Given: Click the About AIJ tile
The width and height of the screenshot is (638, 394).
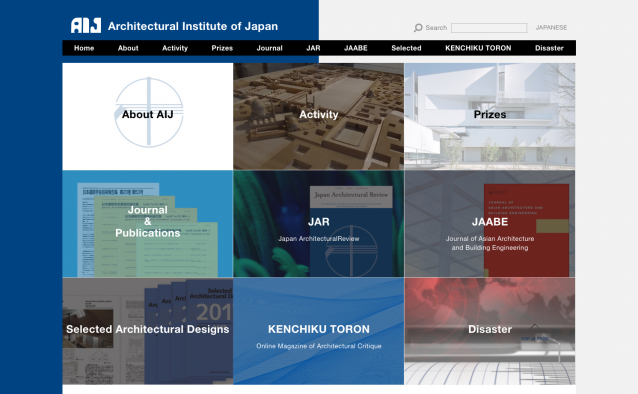Looking at the screenshot, I should (x=148, y=116).
